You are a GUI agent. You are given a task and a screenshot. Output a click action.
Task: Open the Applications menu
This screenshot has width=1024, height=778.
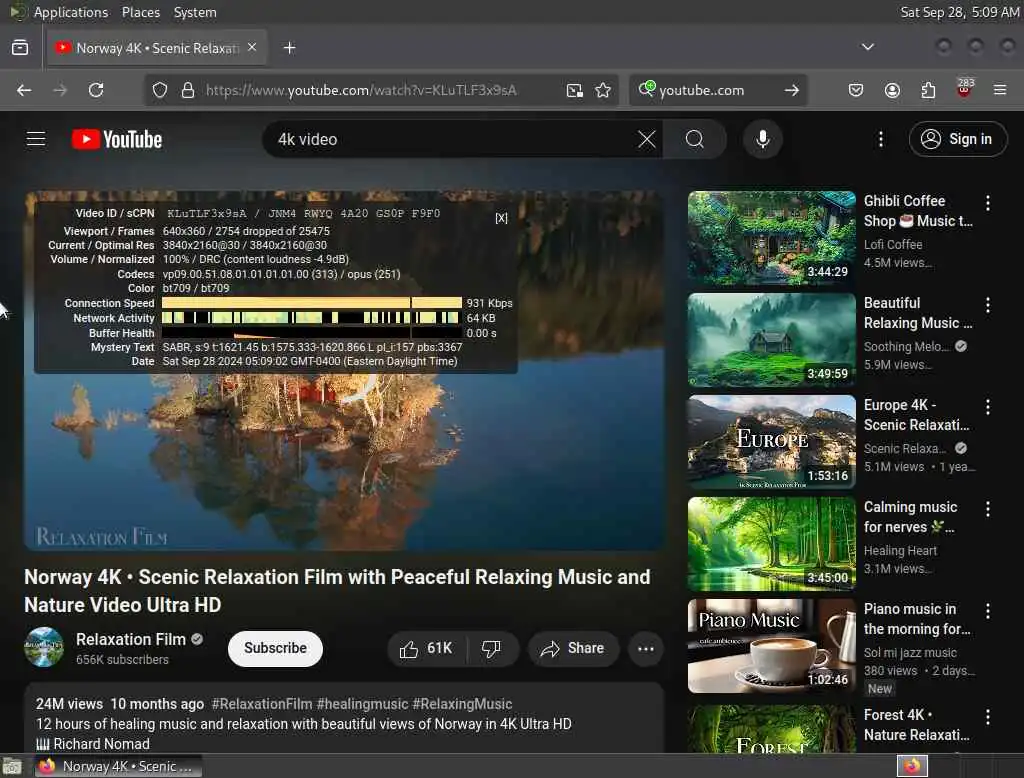click(71, 12)
